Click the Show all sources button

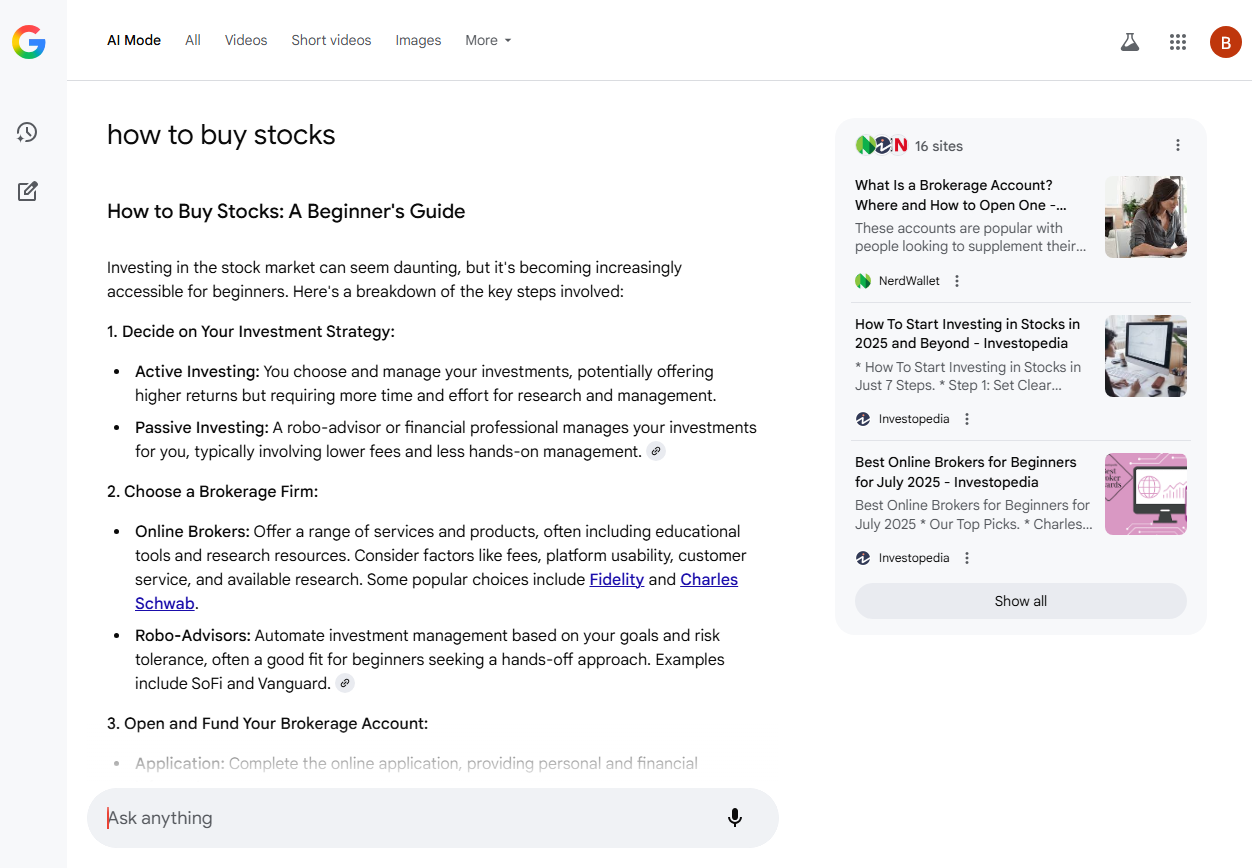[1021, 601]
